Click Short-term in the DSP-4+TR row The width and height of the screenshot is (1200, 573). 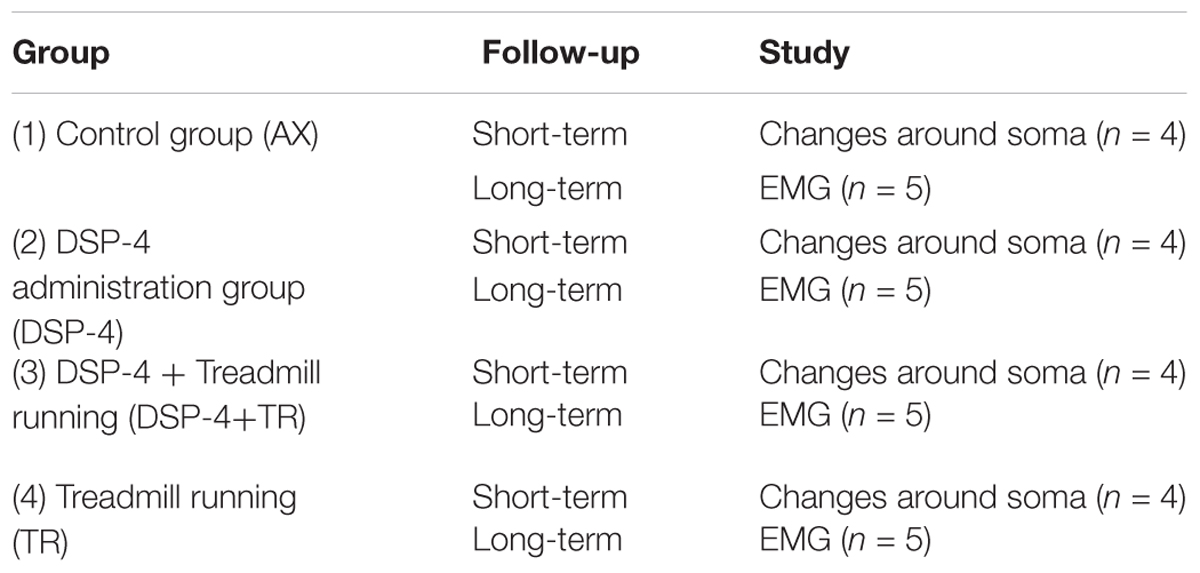[x=550, y=373]
